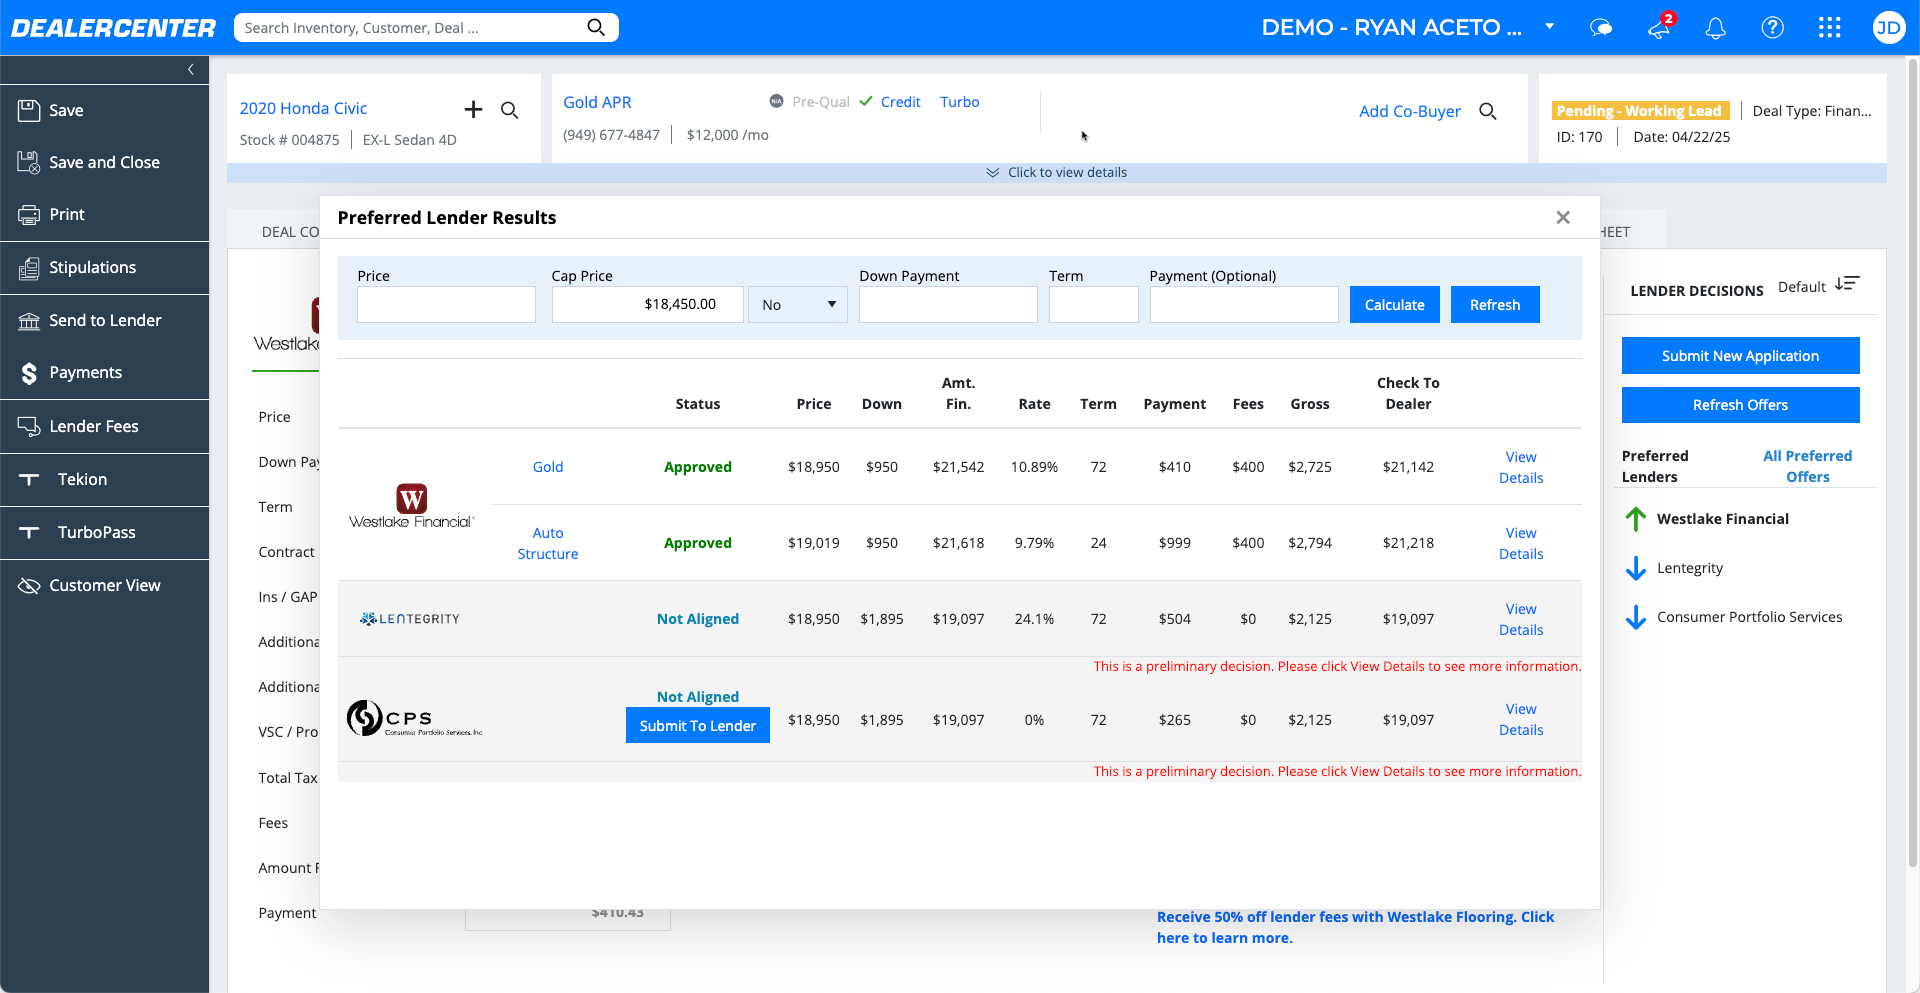Screen dimensions: 1920x993
Task: Click the Cap Price input field
Action: tap(647, 304)
